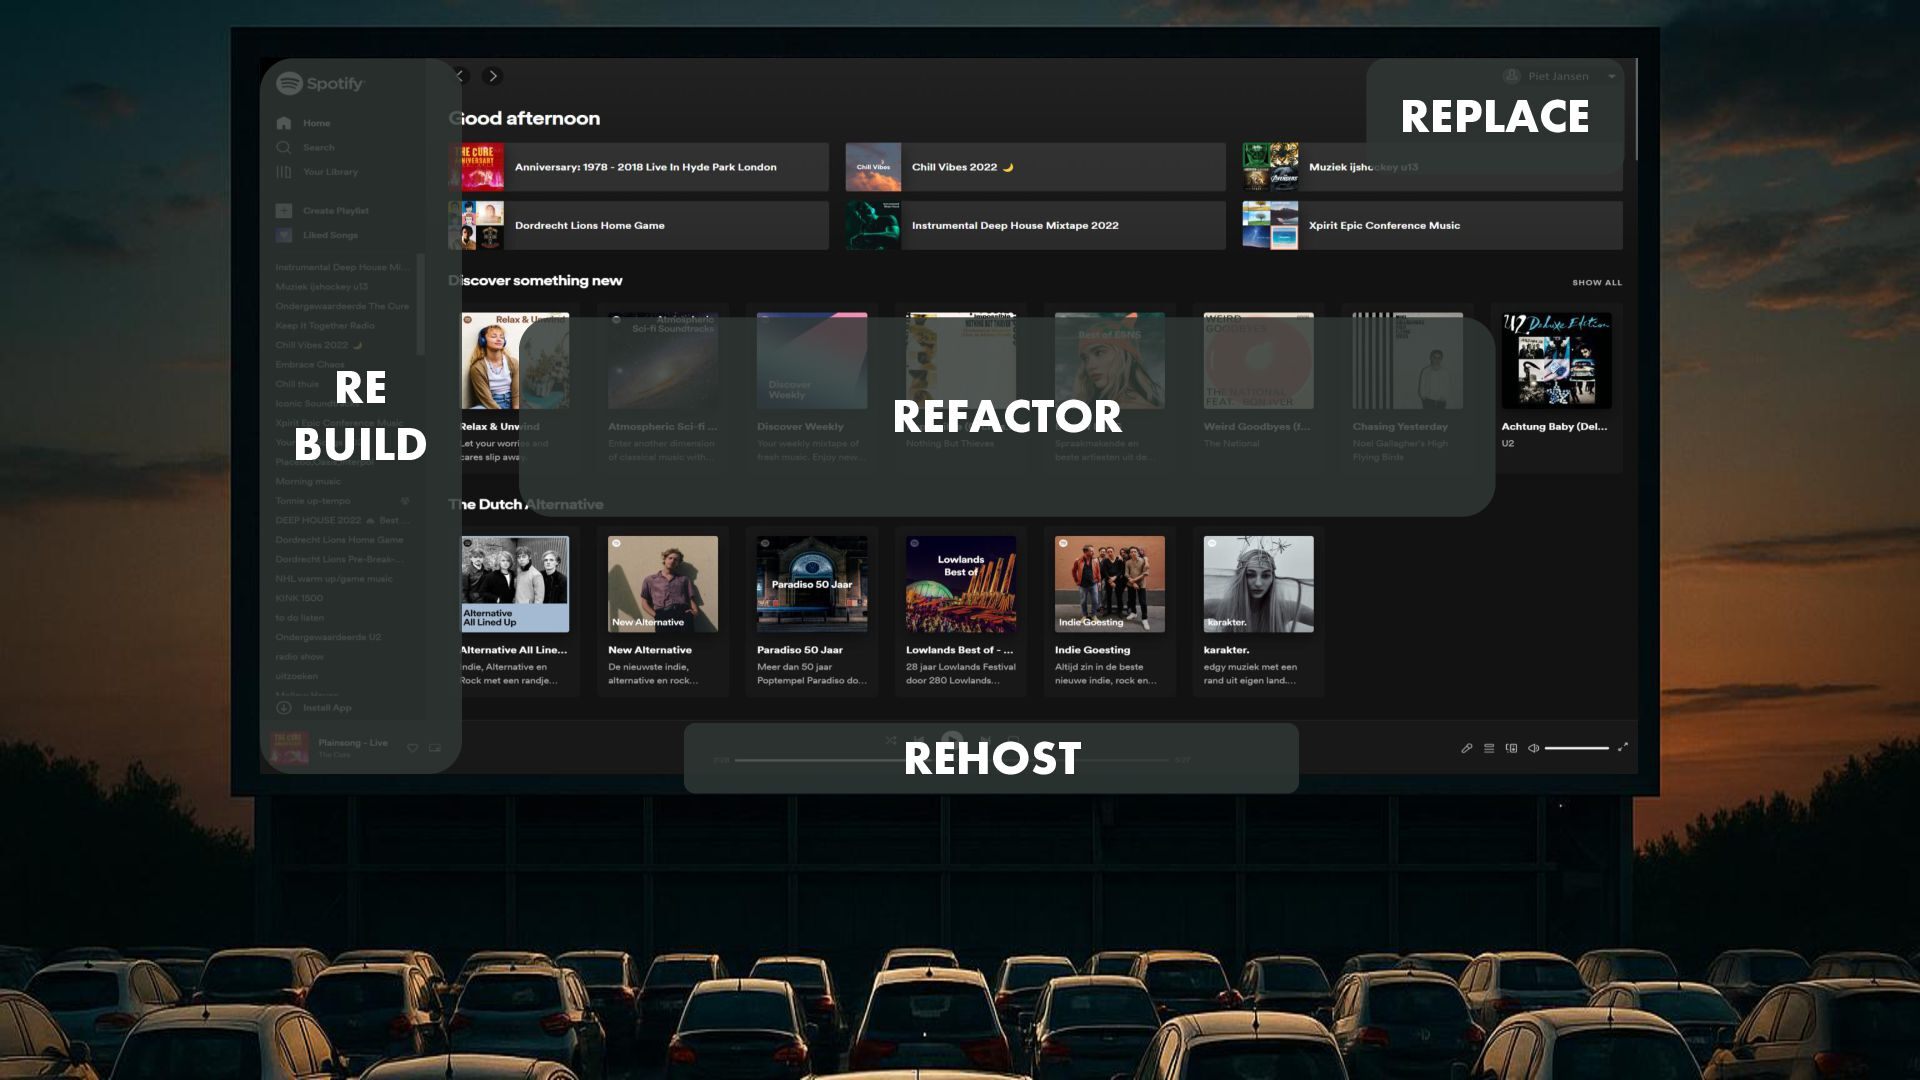Select the Atmospheric Sci-fi Soundtracks cover
Screen dimensions: 1920x1080
tap(663, 360)
